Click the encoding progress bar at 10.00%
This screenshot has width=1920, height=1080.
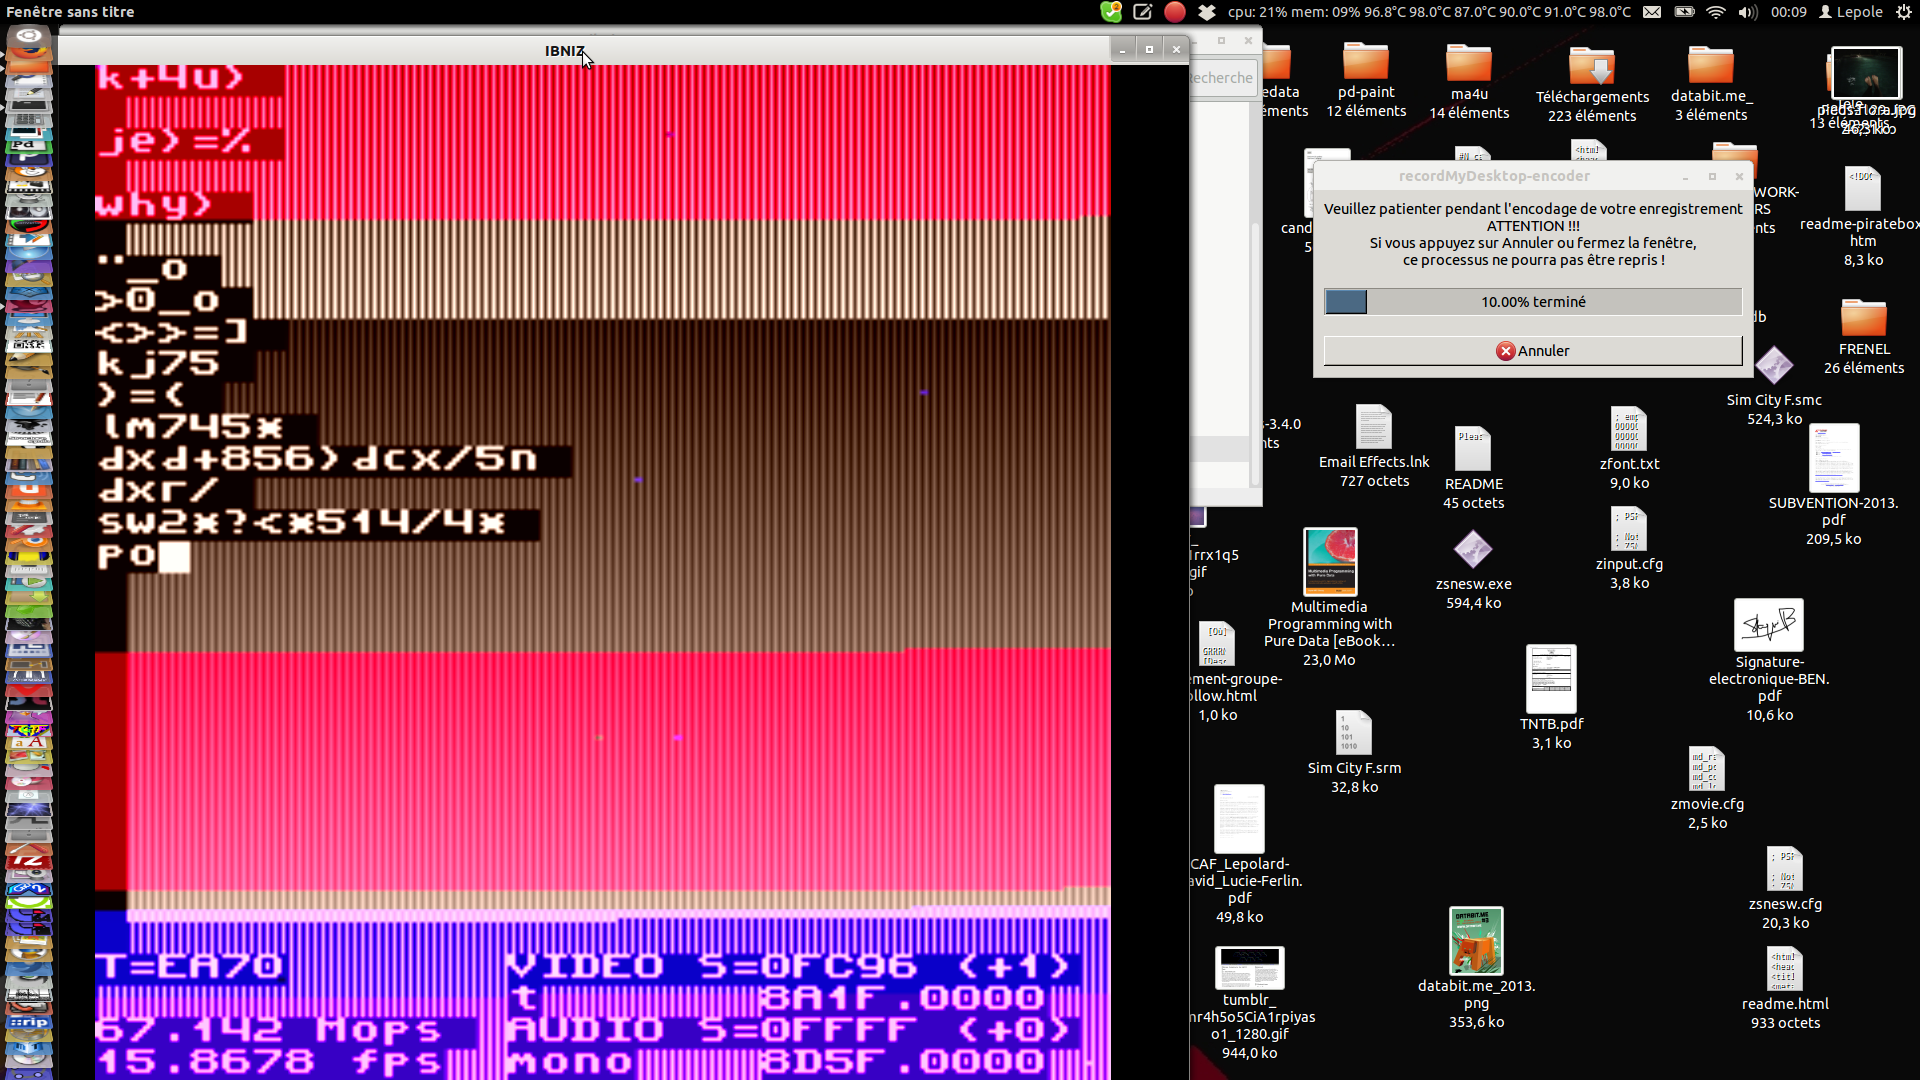coord(1532,302)
